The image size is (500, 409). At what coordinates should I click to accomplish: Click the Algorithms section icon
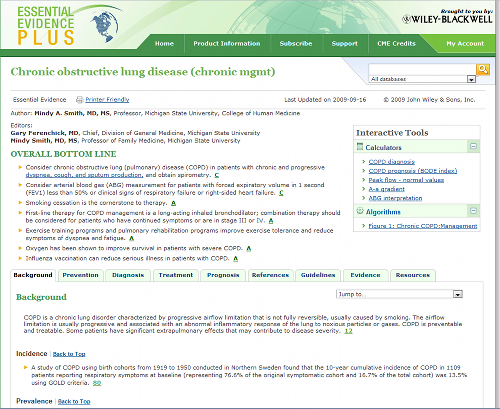click(x=360, y=211)
